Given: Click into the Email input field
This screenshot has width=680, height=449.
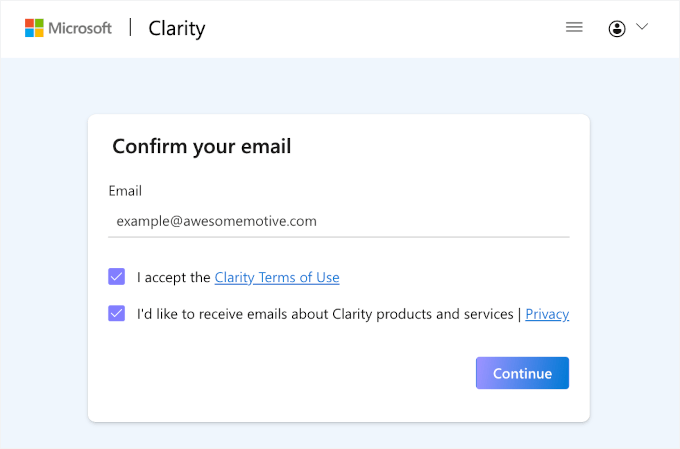Looking at the screenshot, I should click(338, 221).
